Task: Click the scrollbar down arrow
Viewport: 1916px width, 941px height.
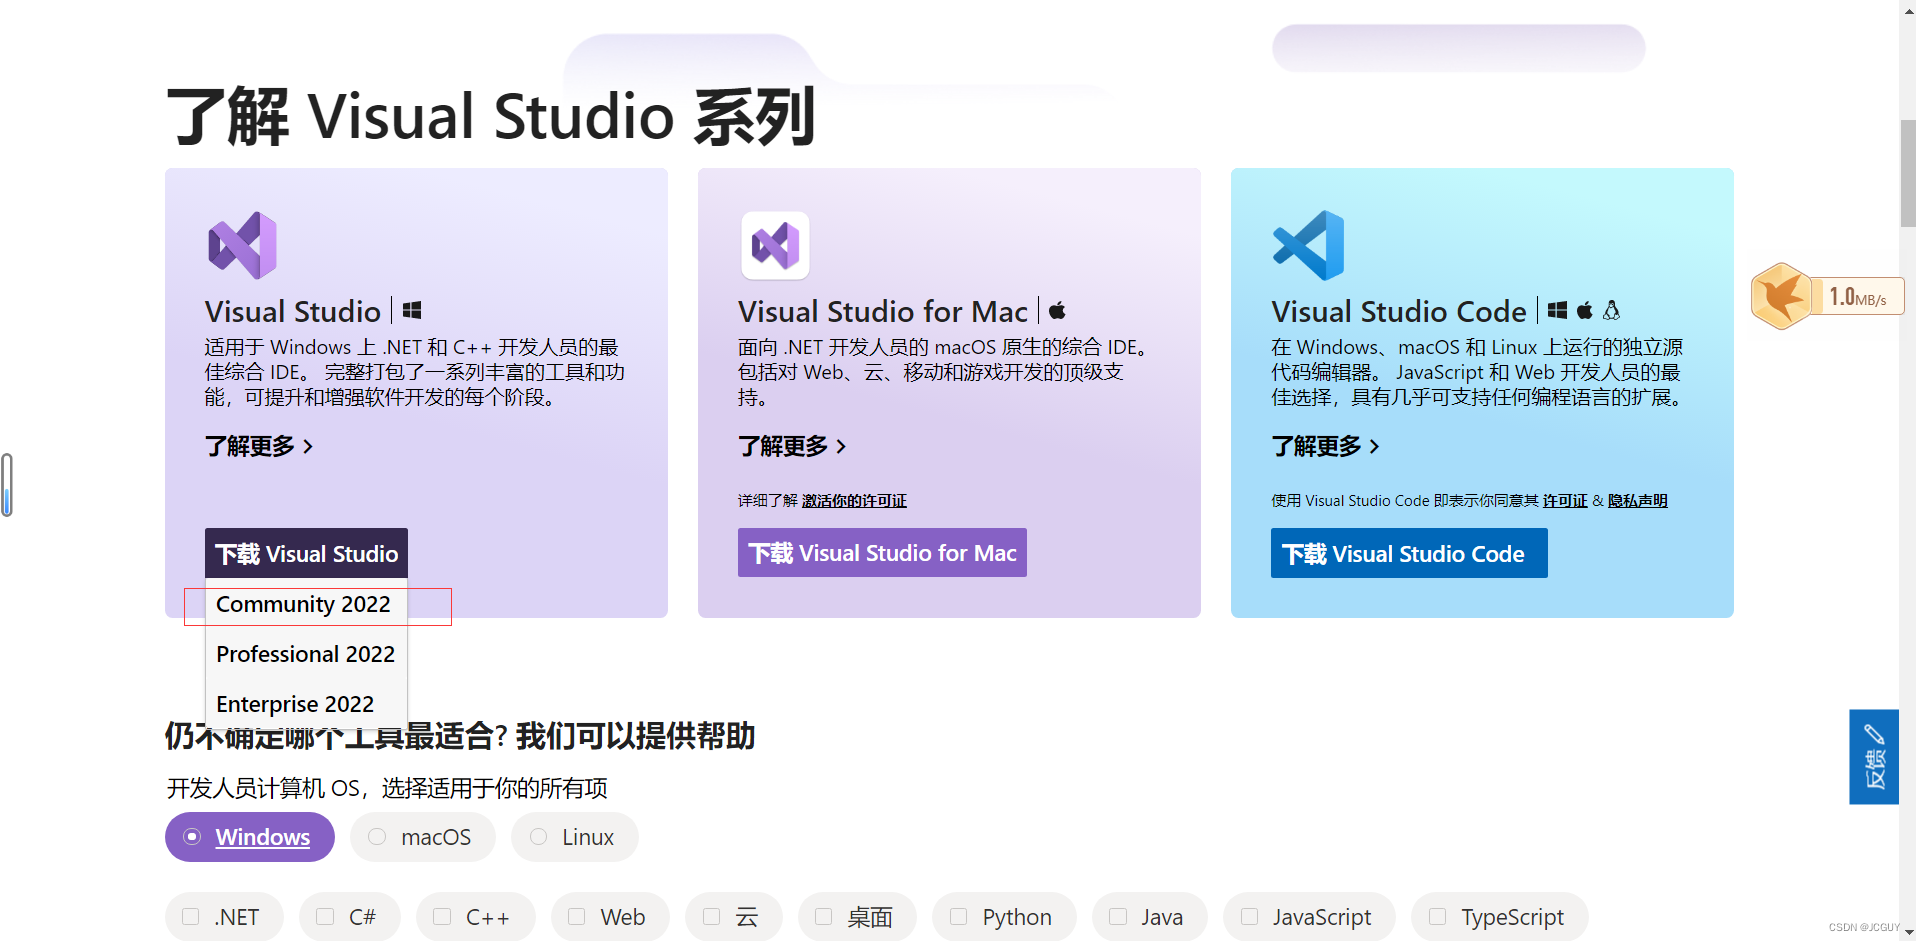Action: 1908,932
